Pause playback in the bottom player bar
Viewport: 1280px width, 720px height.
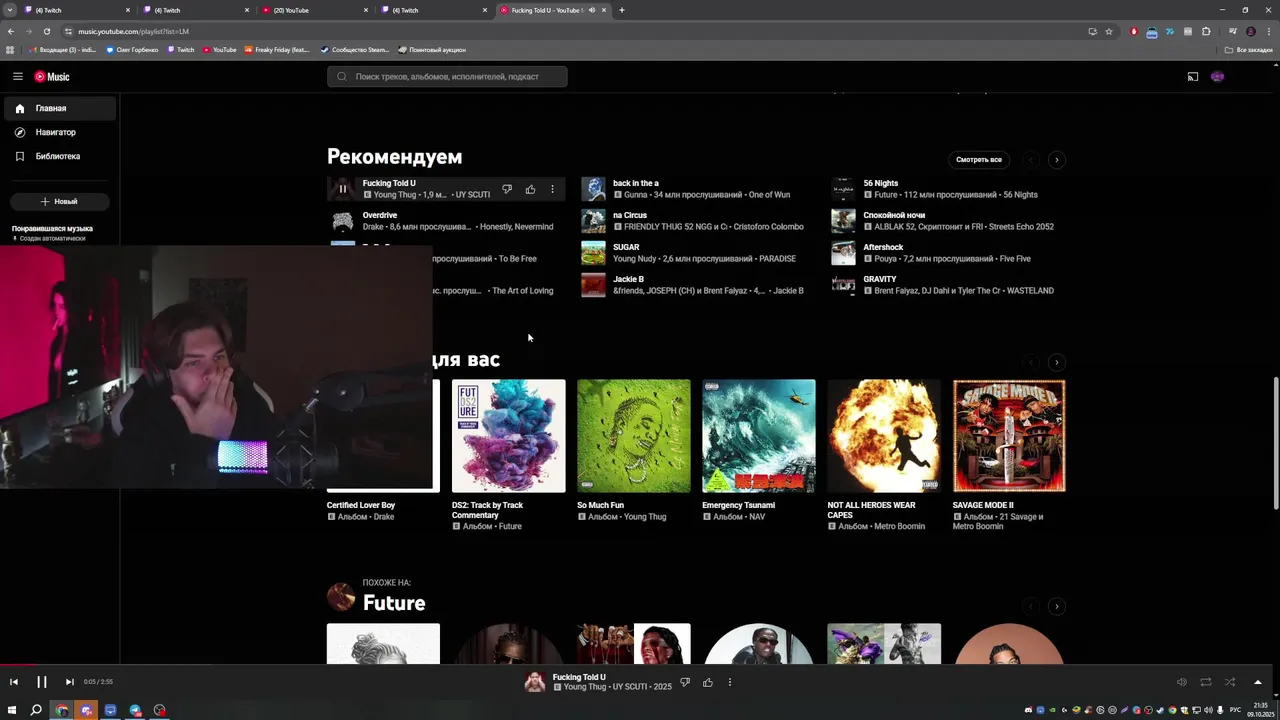click(42, 682)
